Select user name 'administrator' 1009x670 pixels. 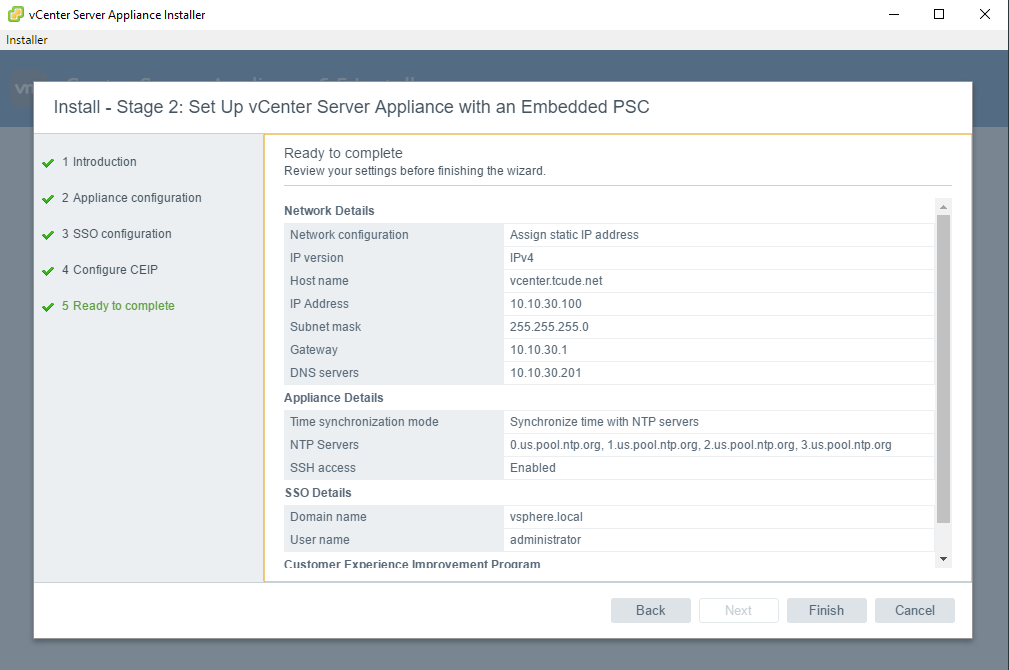click(x=545, y=540)
